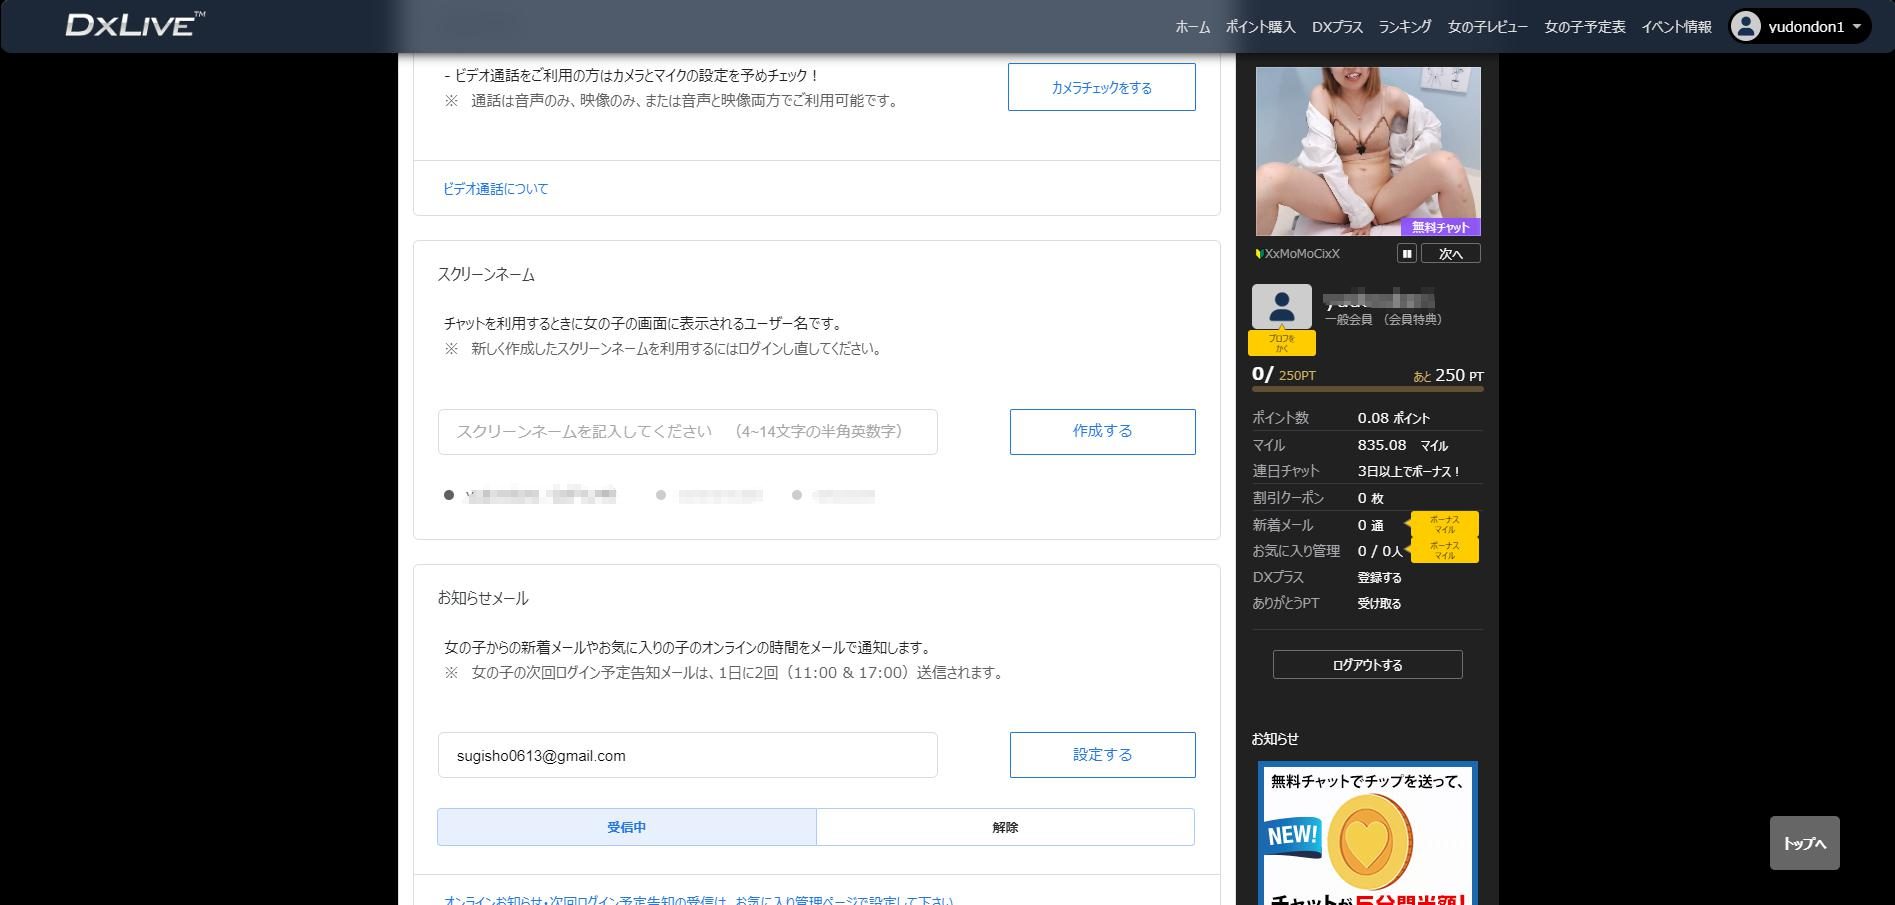Click the user avatar icon in header
Screen dimensions: 1895x905
tap(1745, 27)
